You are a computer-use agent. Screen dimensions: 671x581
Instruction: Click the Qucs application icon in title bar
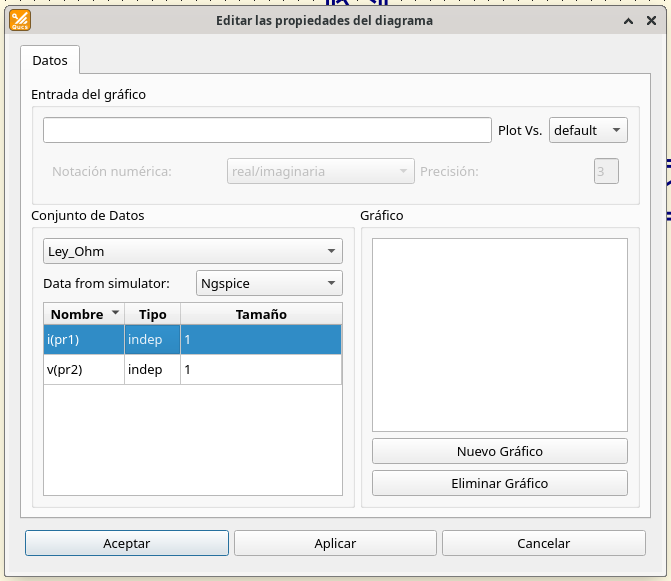[20, 20]
